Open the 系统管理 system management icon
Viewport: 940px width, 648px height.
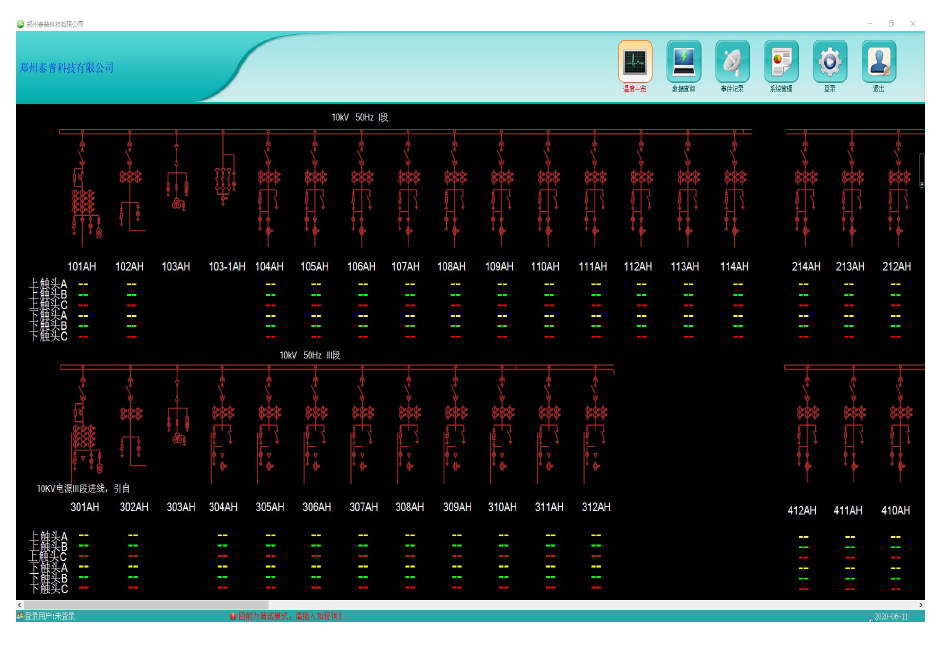pyautogui.click(x=781, y=62)
